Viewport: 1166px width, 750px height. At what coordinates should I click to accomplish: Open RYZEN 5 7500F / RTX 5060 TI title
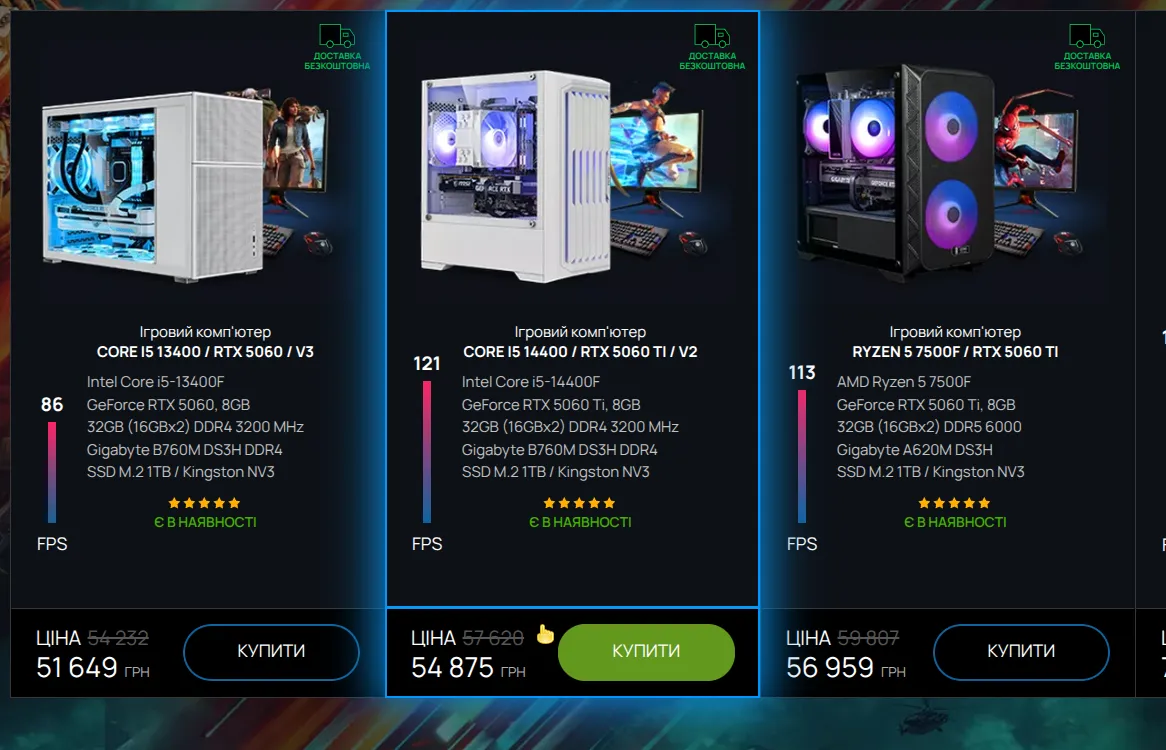point(955,352)
